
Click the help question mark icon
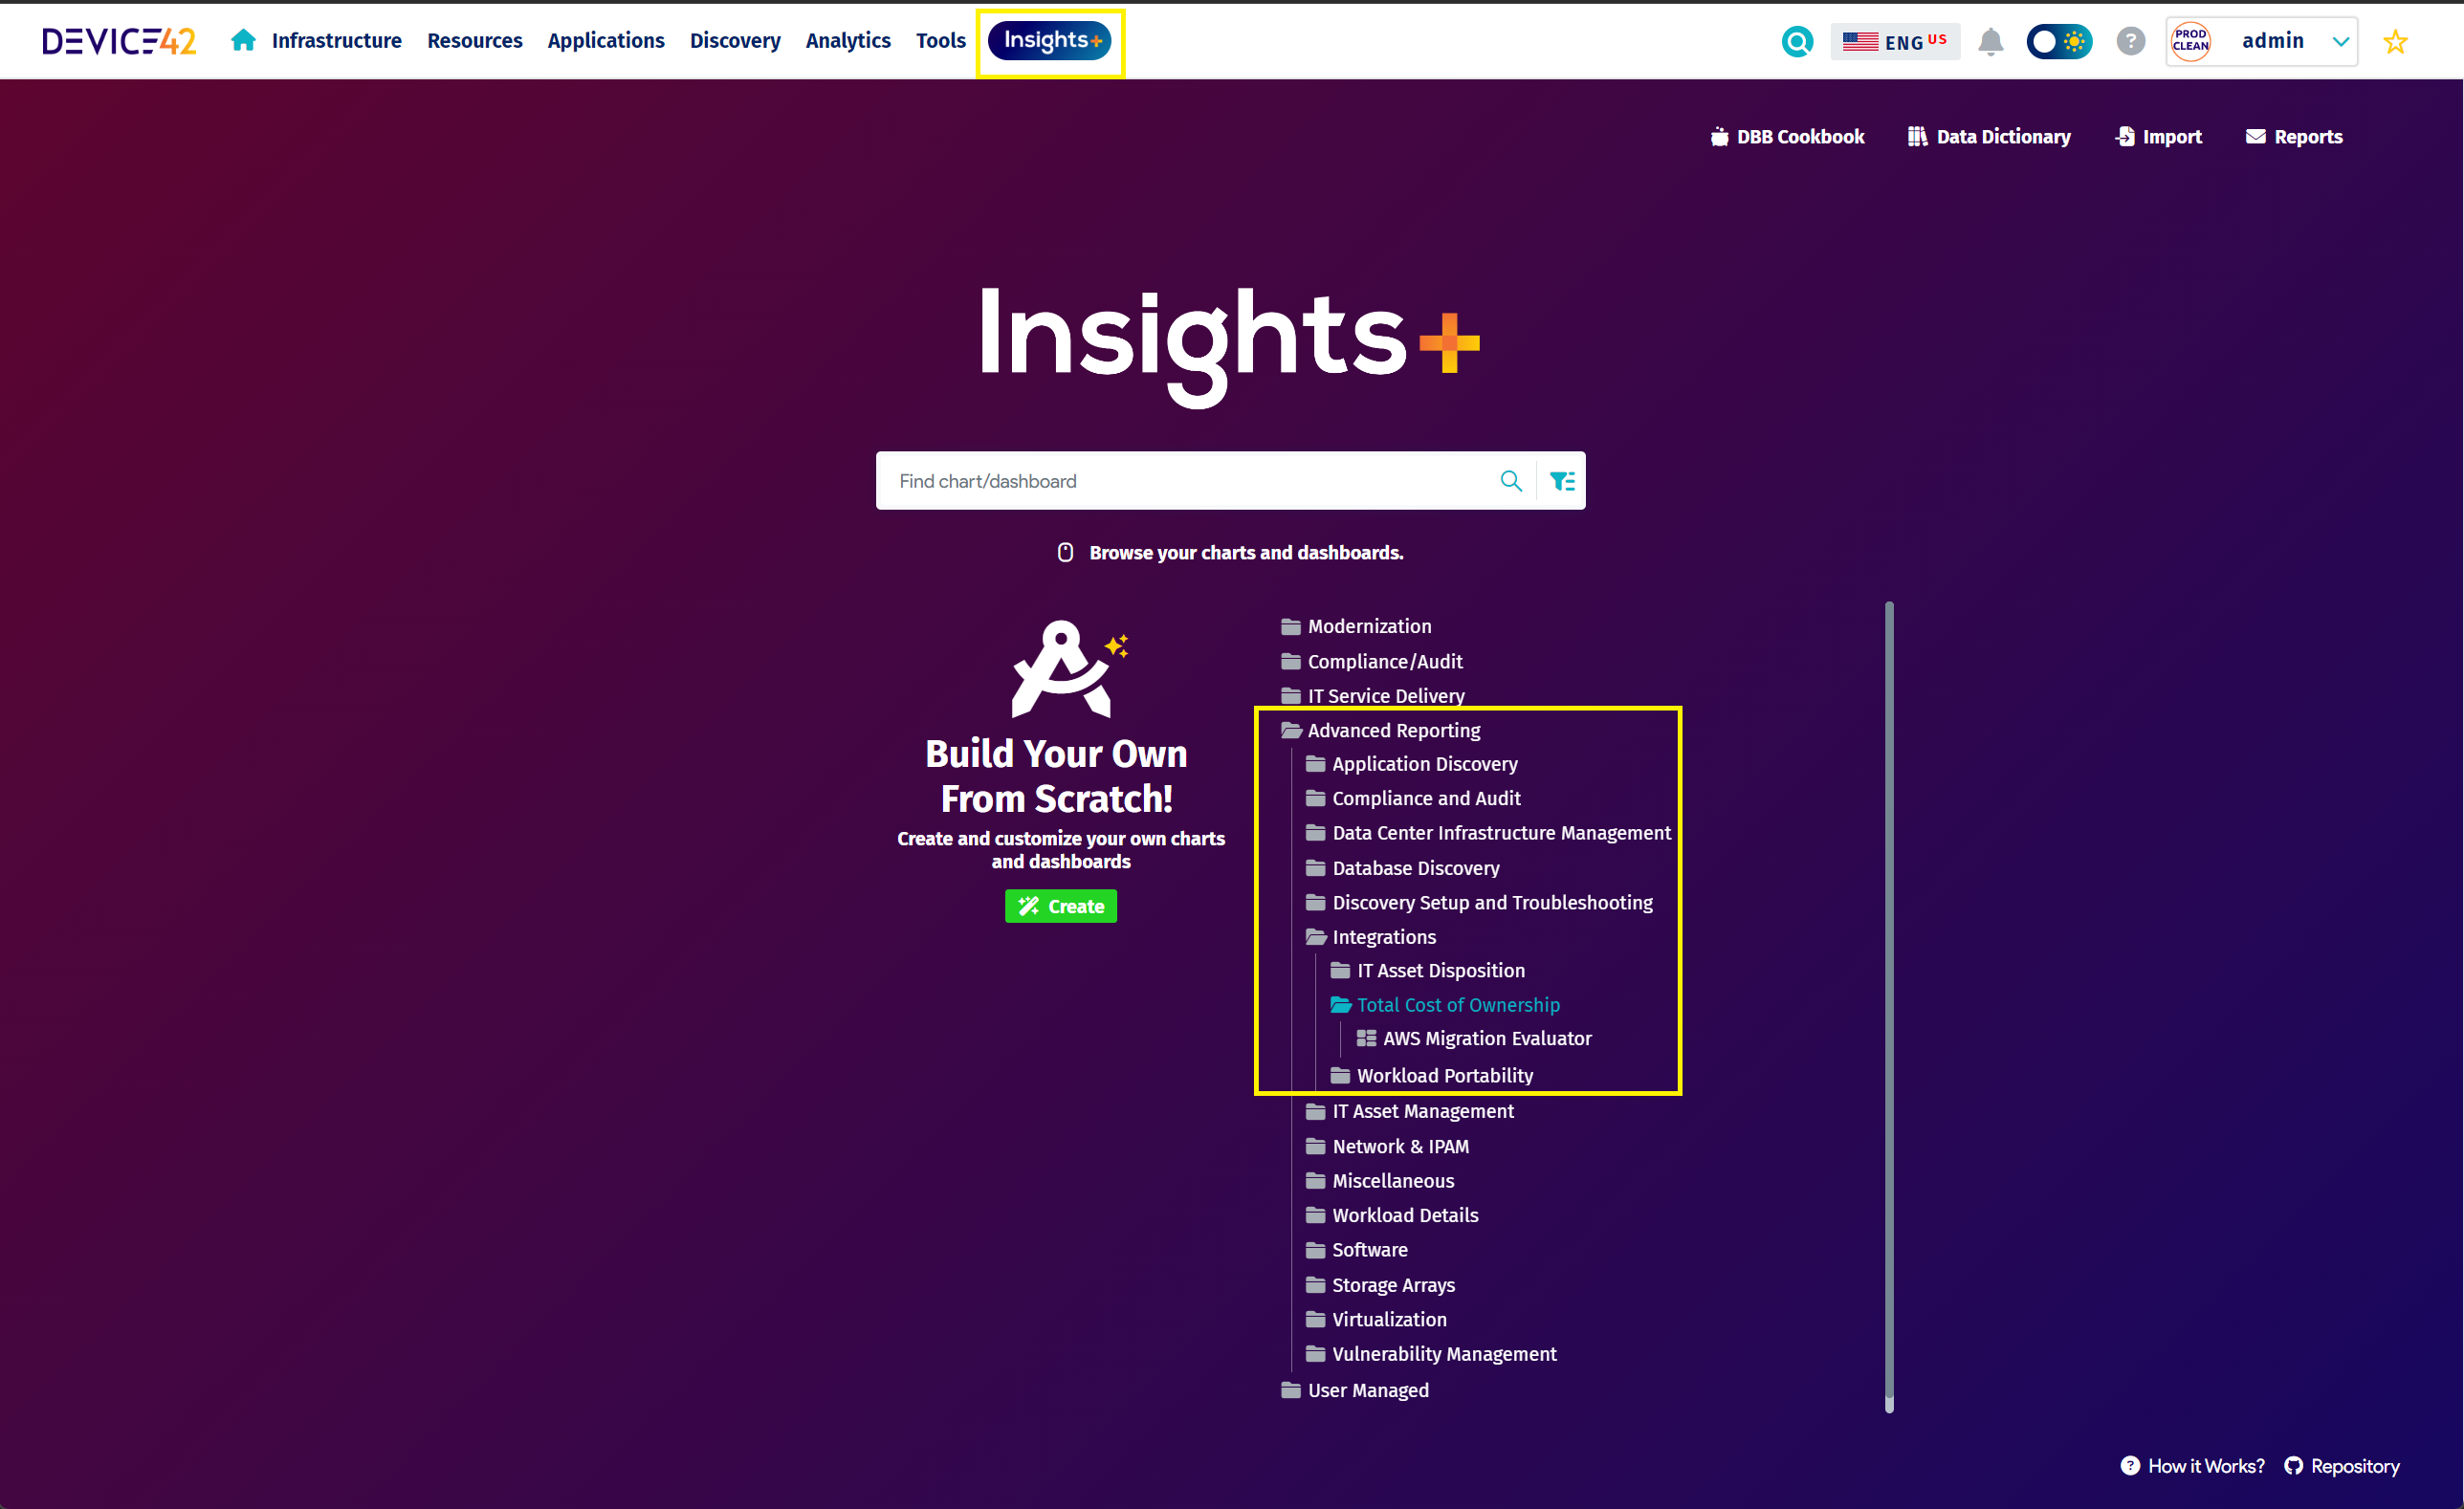point(2130,41)
